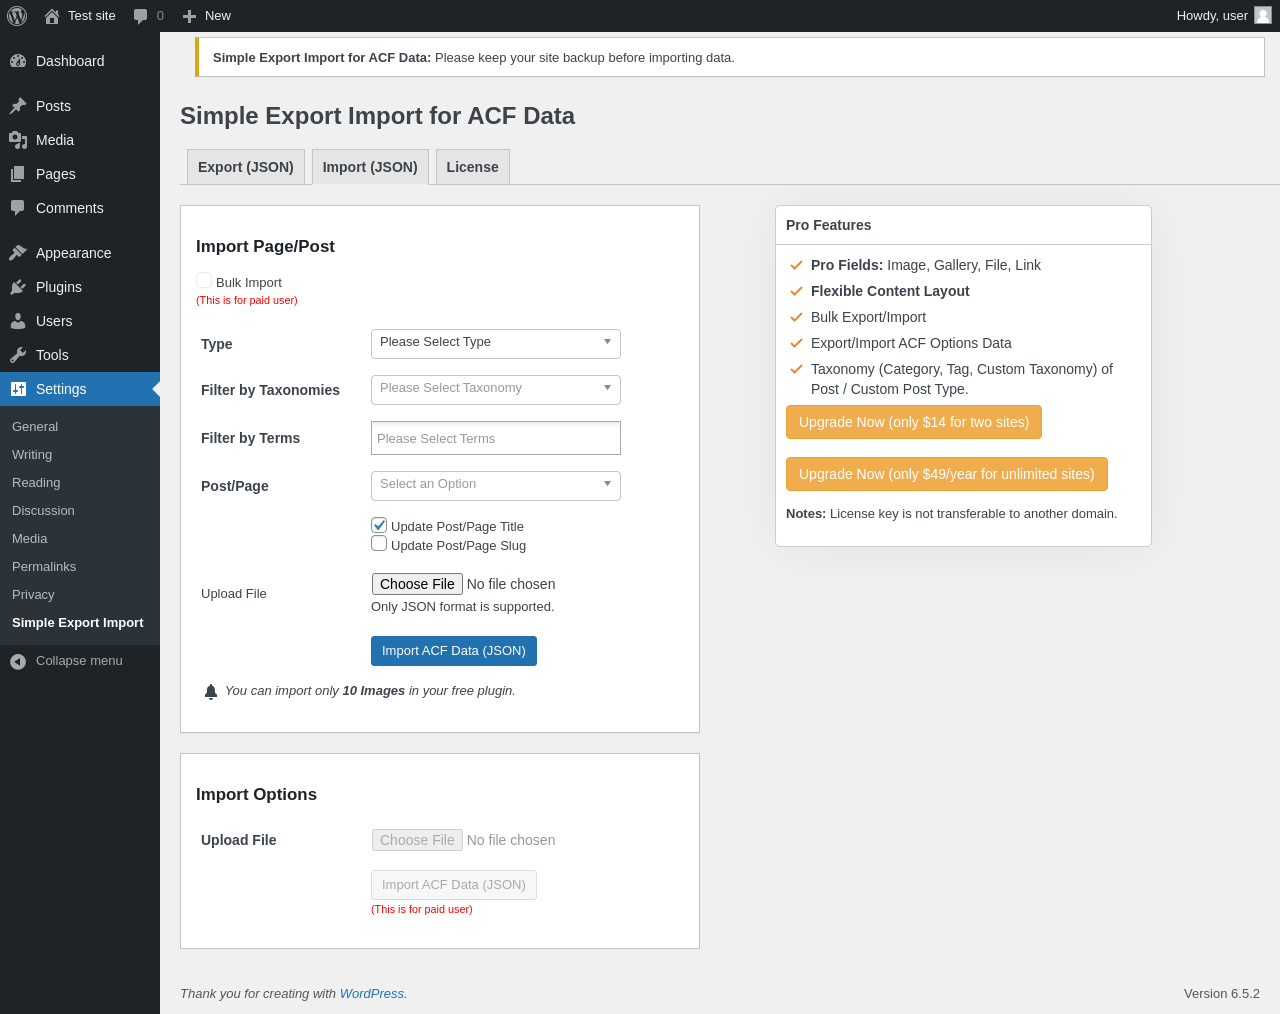Viewport: 1280px width, 1014px height.
Task: Uncheck Update Post/Page Title checkbox
Action: pos(379,525)
